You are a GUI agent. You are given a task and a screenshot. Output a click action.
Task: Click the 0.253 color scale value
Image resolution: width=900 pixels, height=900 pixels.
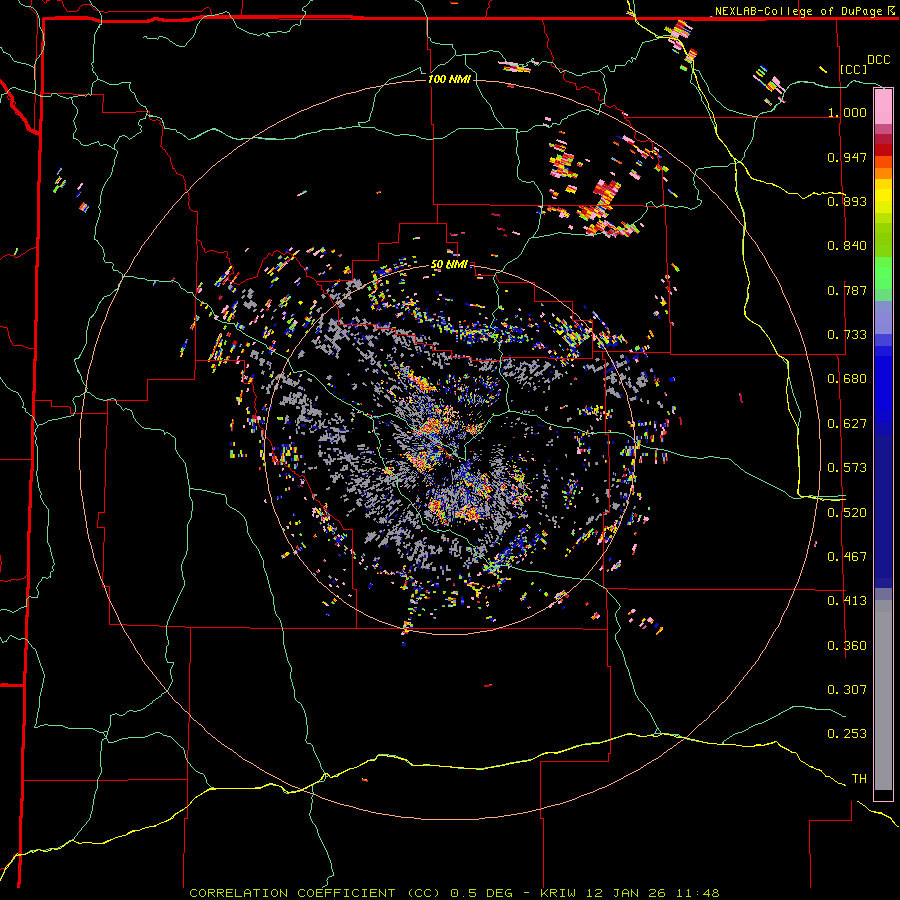[847, 734]
